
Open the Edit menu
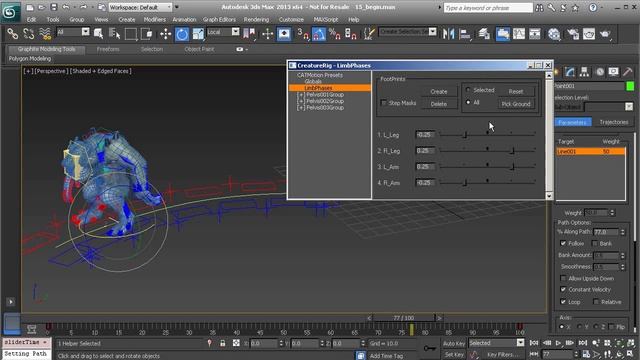(31, 20)
